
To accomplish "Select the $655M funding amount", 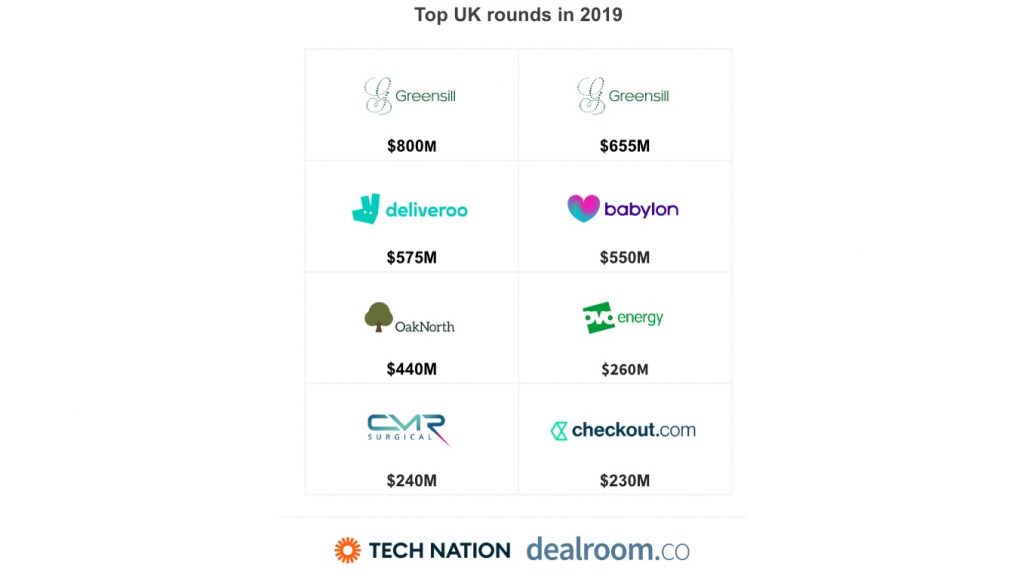I will (x=625, y=146).
